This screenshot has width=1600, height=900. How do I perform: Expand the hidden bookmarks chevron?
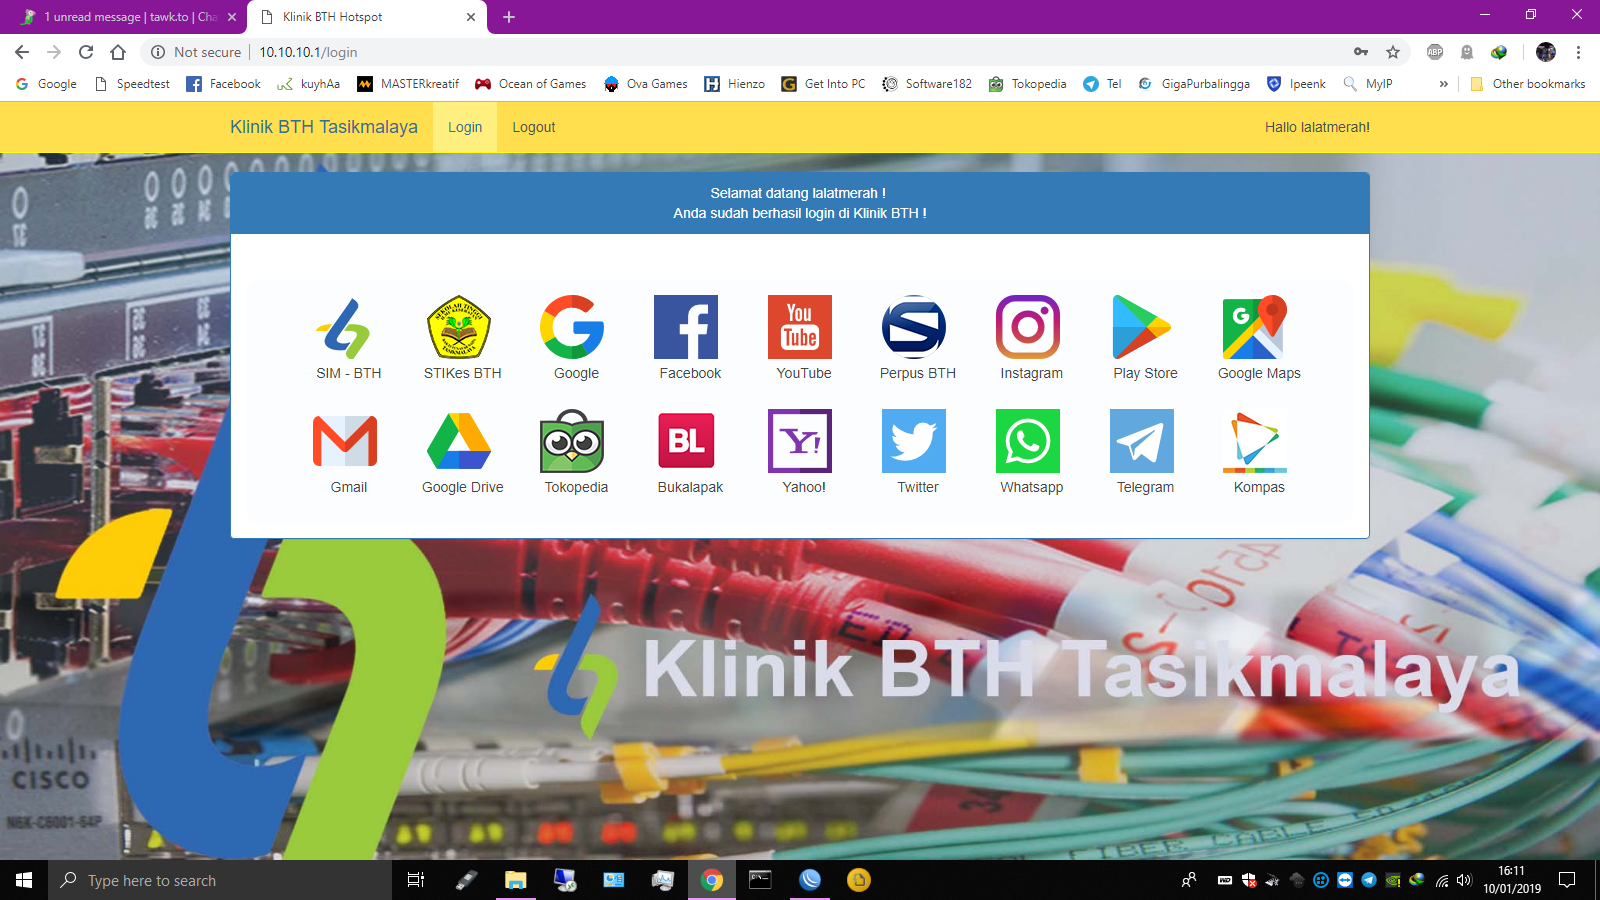click(x=1443, y=84)
